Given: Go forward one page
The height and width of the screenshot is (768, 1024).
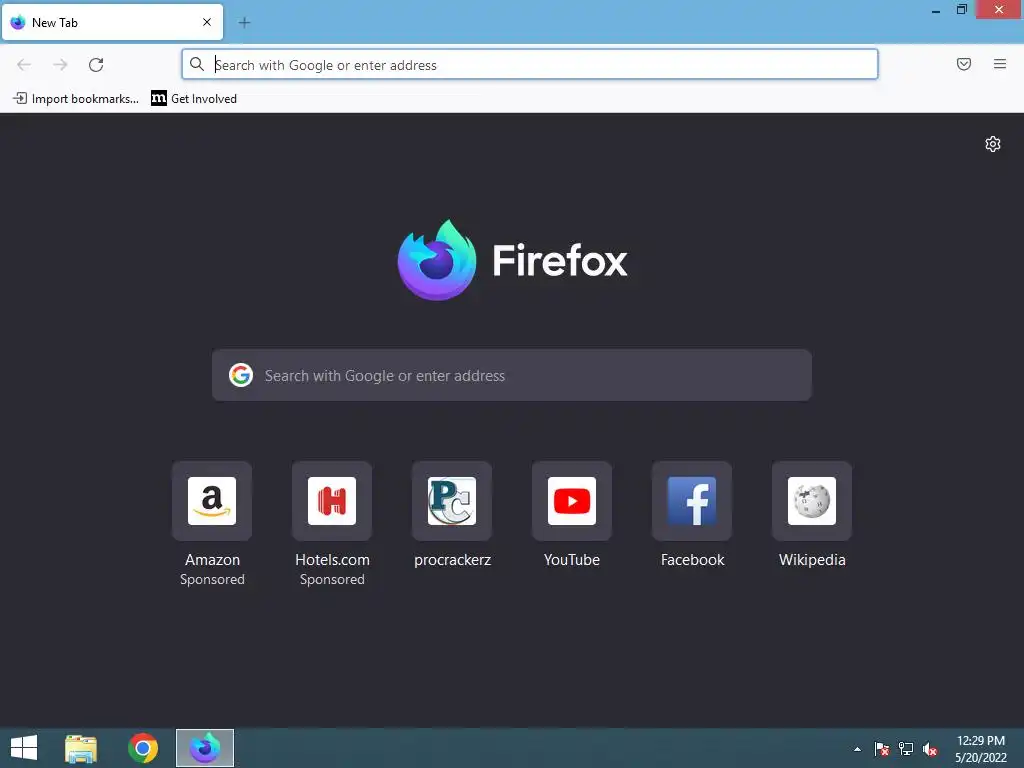Looking at the screenshot, I should pyautogui.click(x=60, y=65).
